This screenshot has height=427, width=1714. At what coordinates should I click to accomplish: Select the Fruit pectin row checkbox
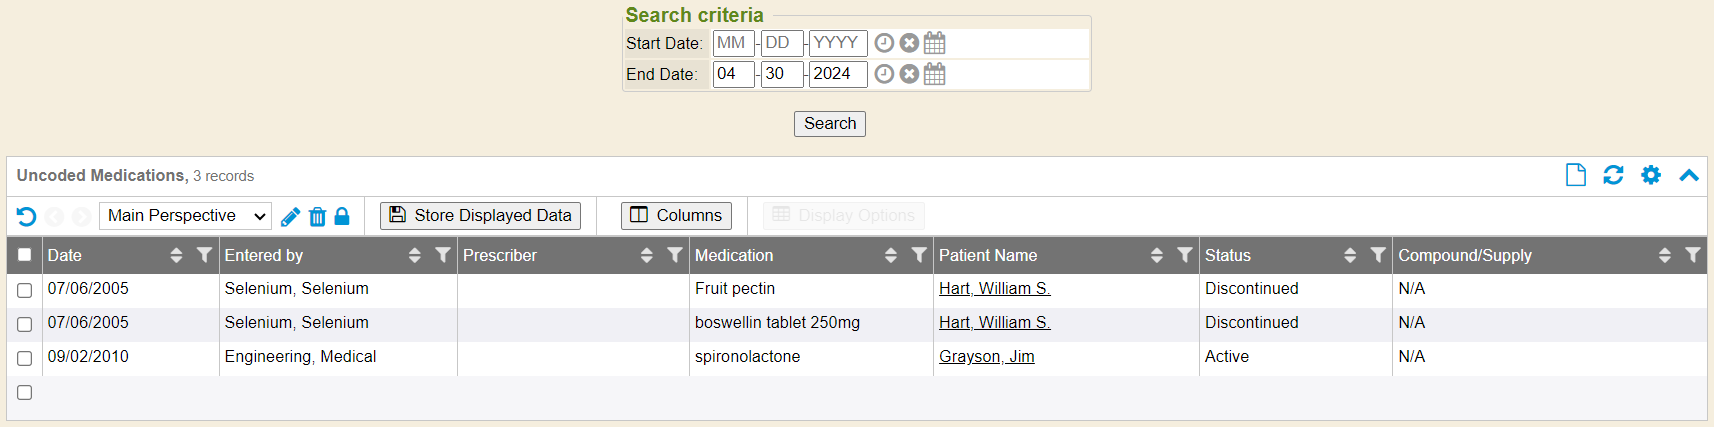25,290
